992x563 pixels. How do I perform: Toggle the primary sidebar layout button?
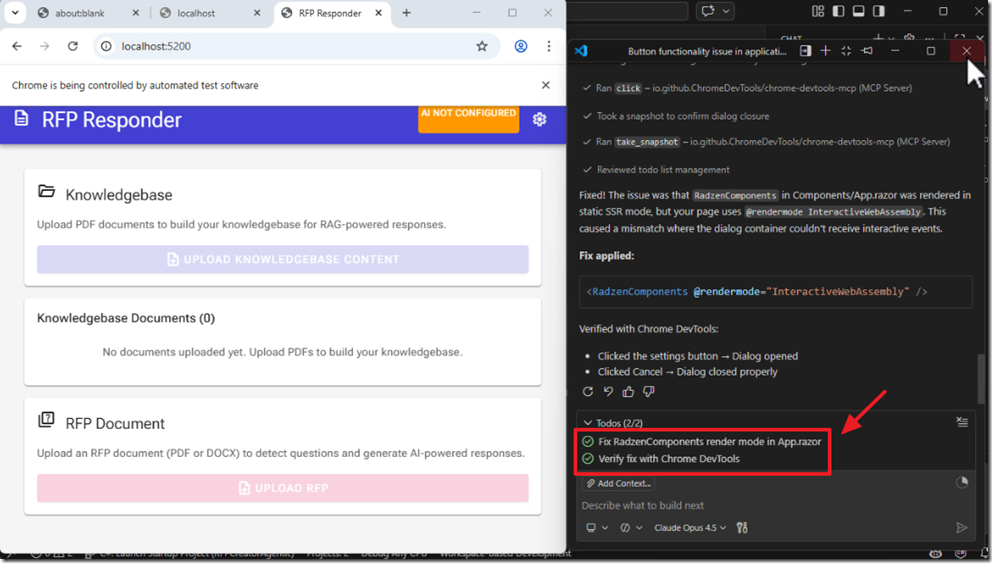click(838, 11)
